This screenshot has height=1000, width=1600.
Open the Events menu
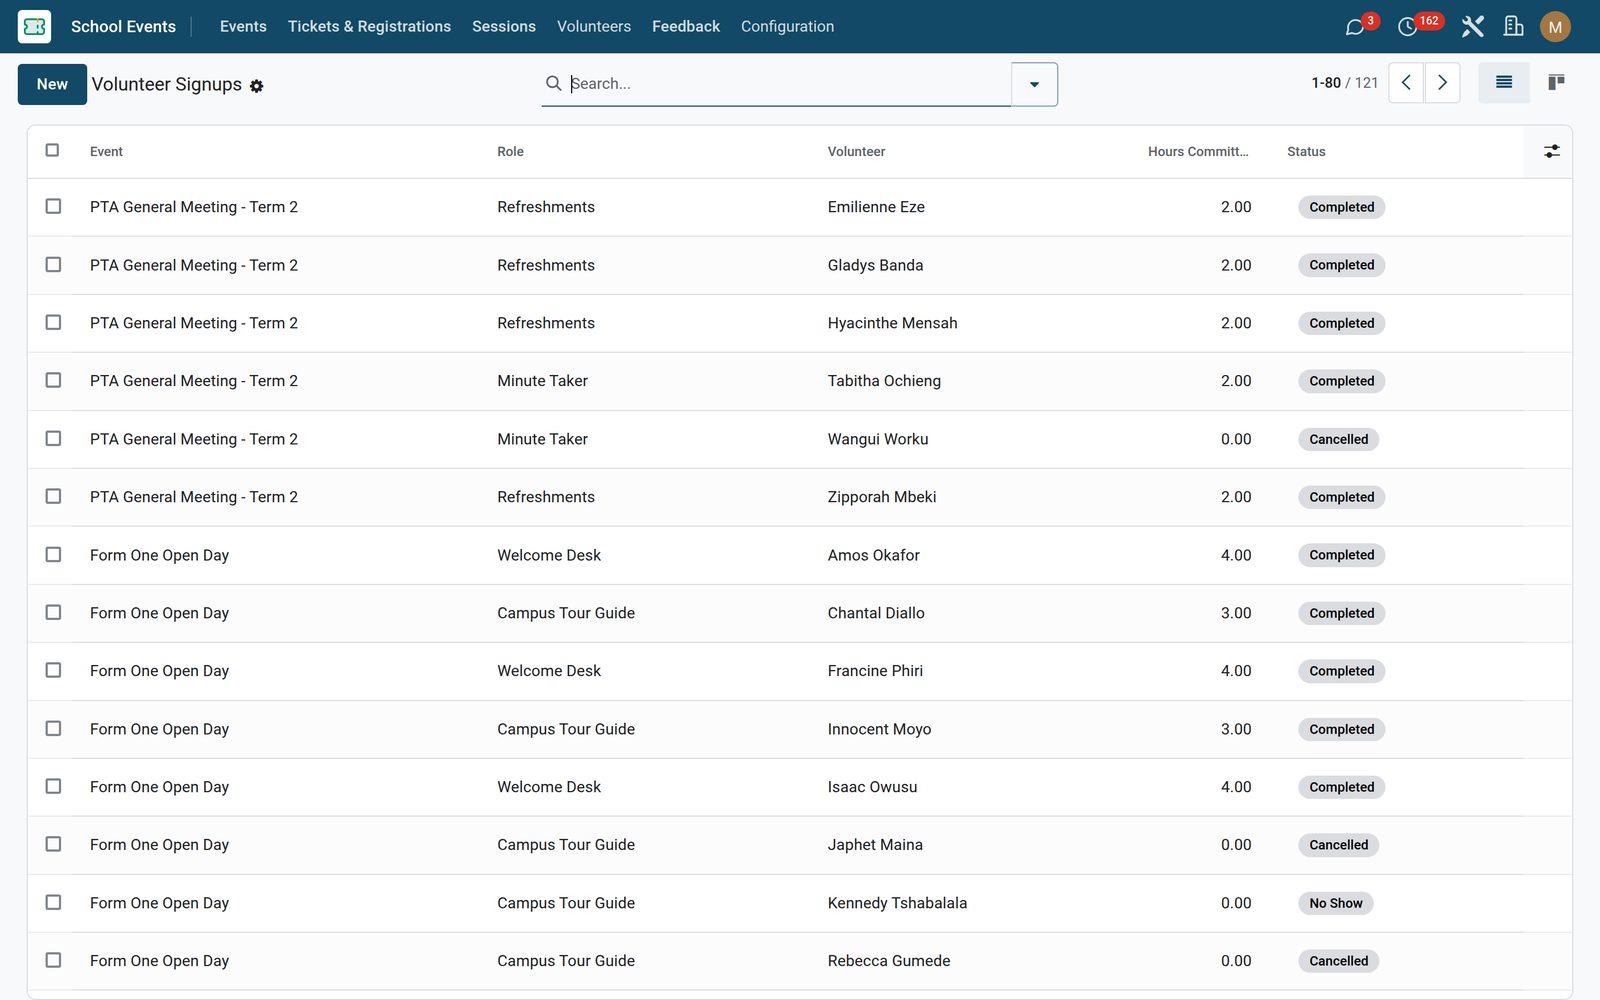tap(243, 26)
